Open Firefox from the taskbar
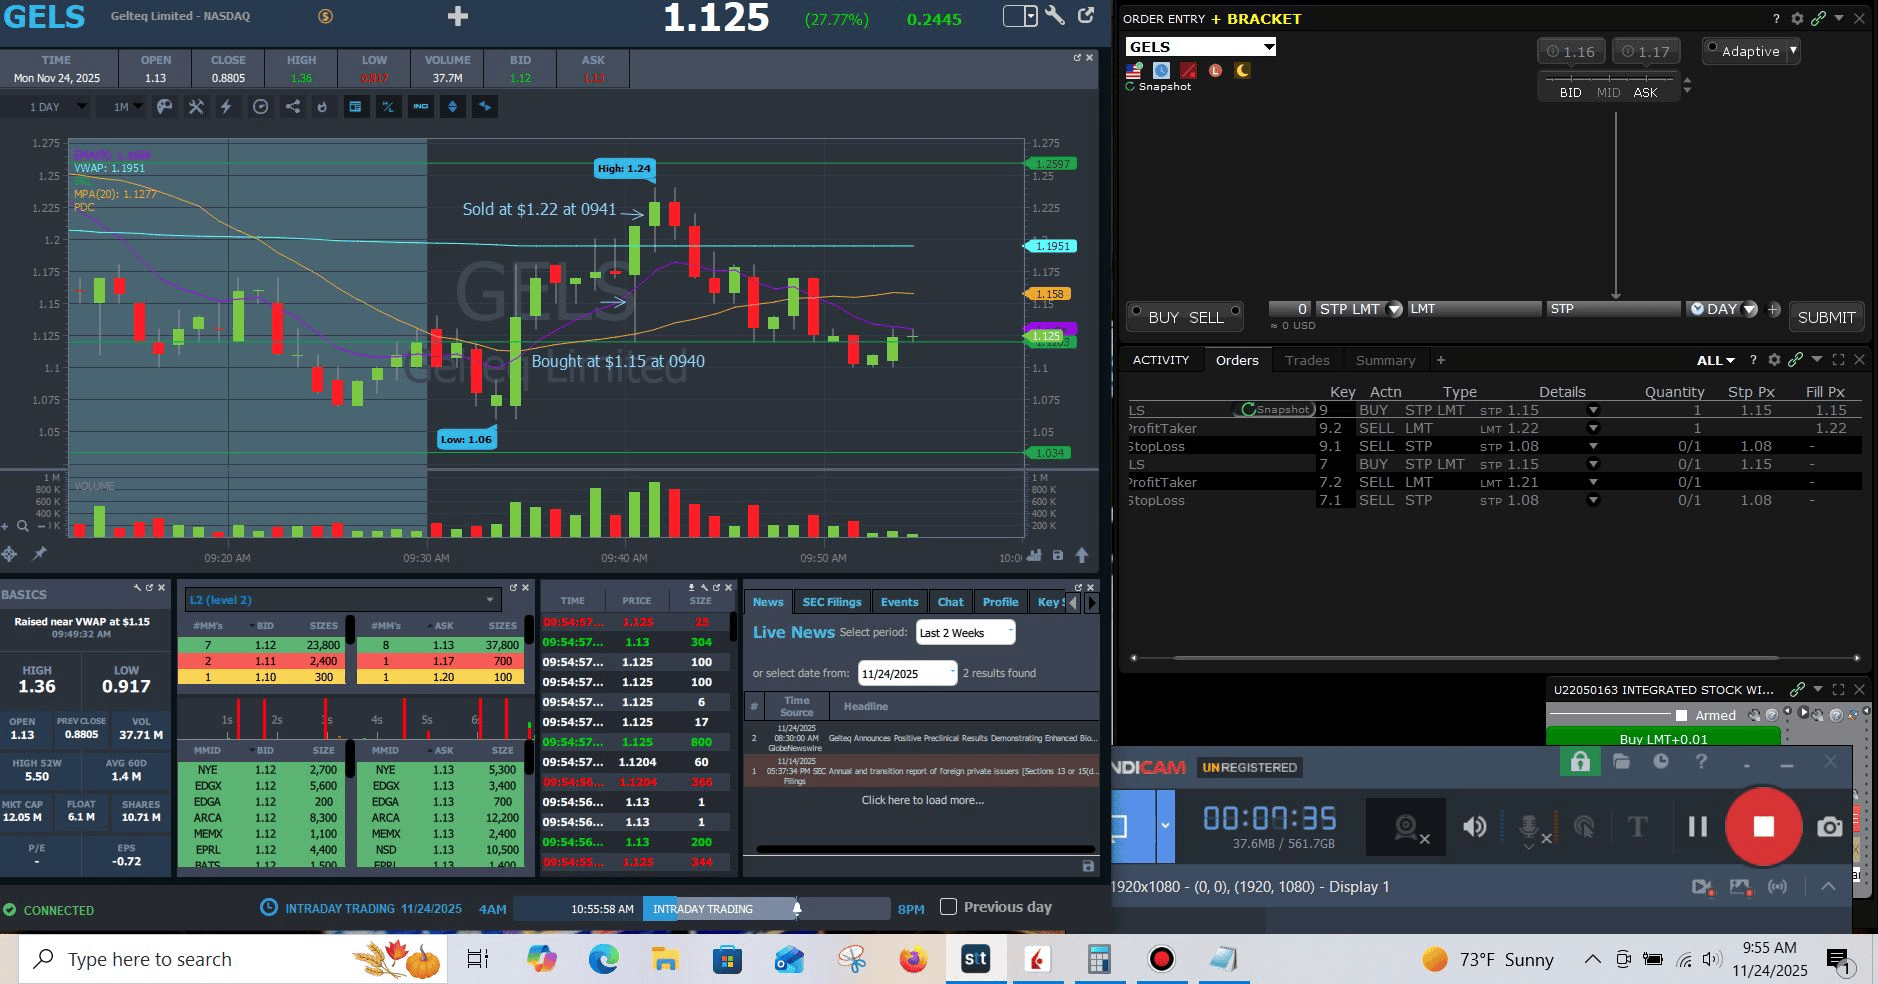This screenshot has height=984, width=1878. tap(912, 960)
